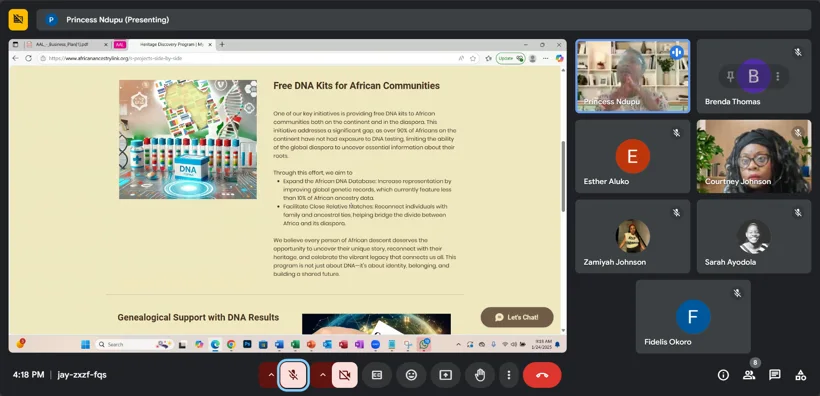Click the yellow icon at top-left corner
Screen dimensions: 820x396
pyautogui.click(x=18, y=20)
